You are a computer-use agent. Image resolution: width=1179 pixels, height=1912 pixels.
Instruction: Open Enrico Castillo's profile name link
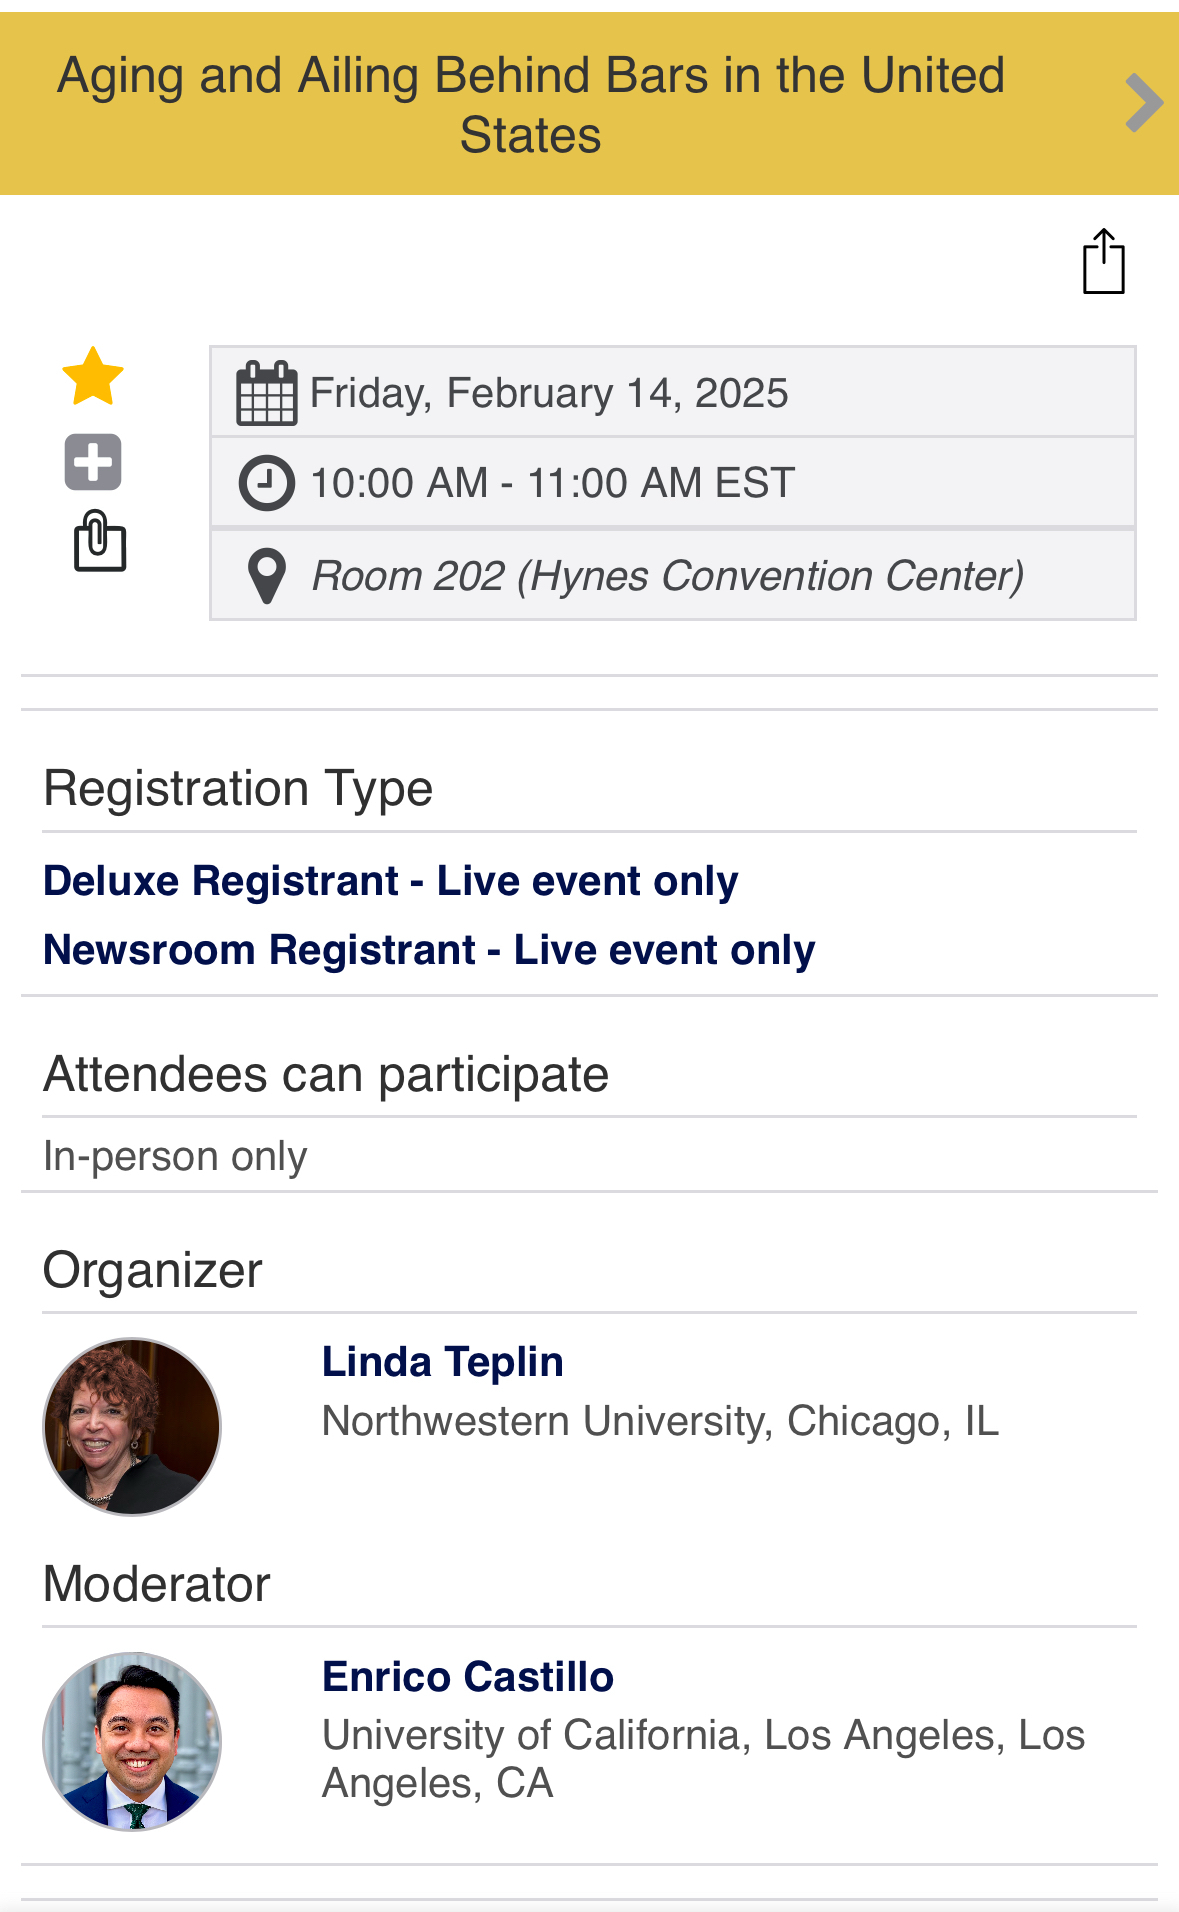click(467, 1677)
